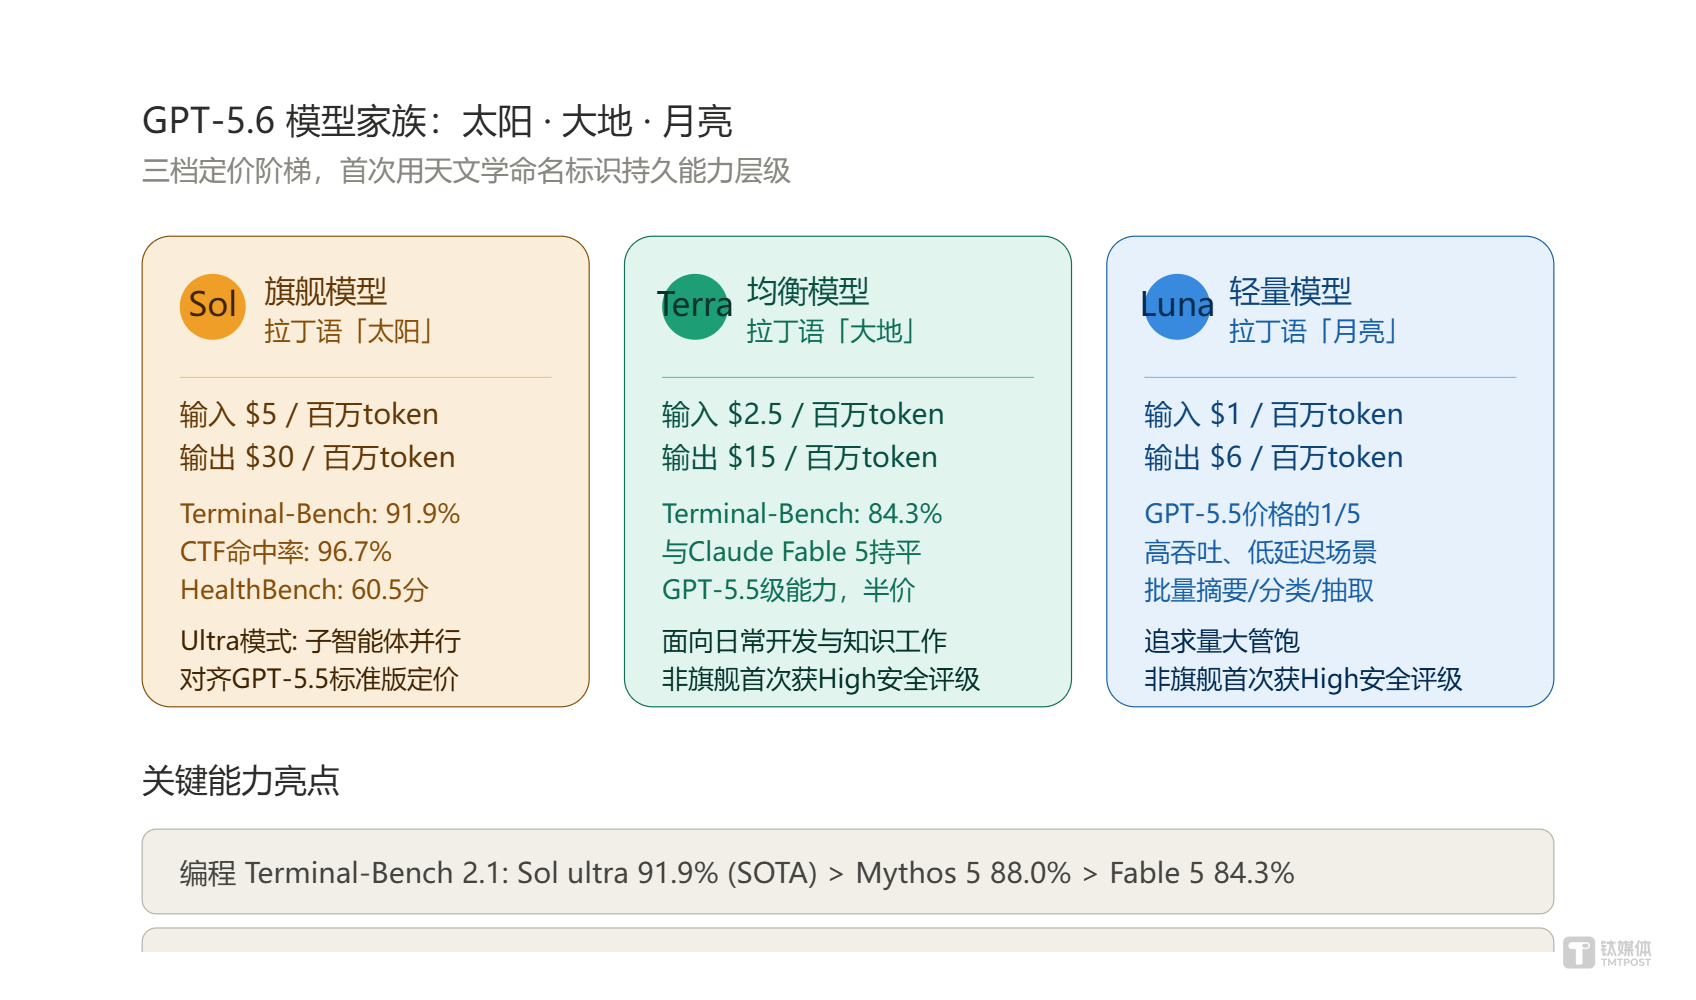1696x1000 pixels.
Task: Click the 关键能力亮点 section heading
Action: [241, 781]
